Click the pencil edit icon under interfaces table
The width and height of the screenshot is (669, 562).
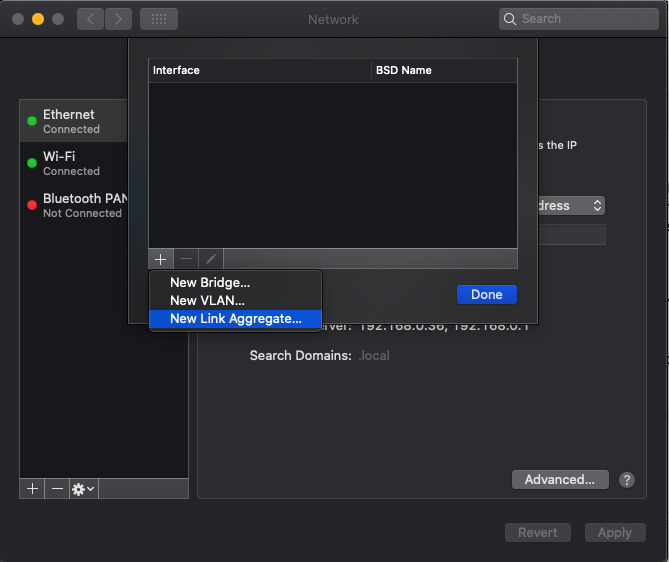click(210, 259)
